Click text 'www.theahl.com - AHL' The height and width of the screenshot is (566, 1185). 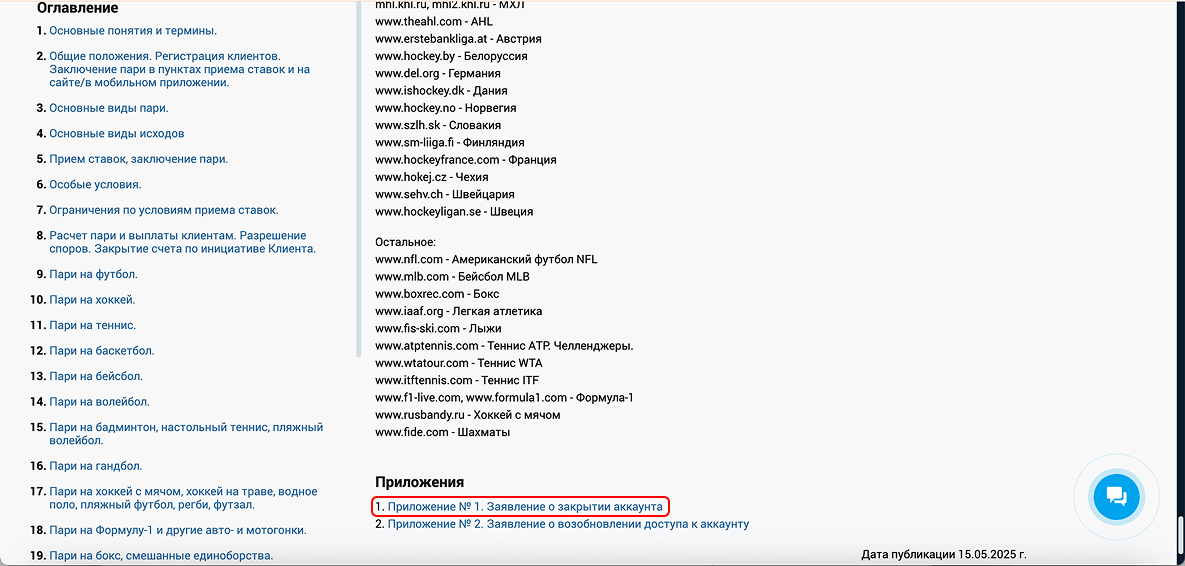pos(434,22)
